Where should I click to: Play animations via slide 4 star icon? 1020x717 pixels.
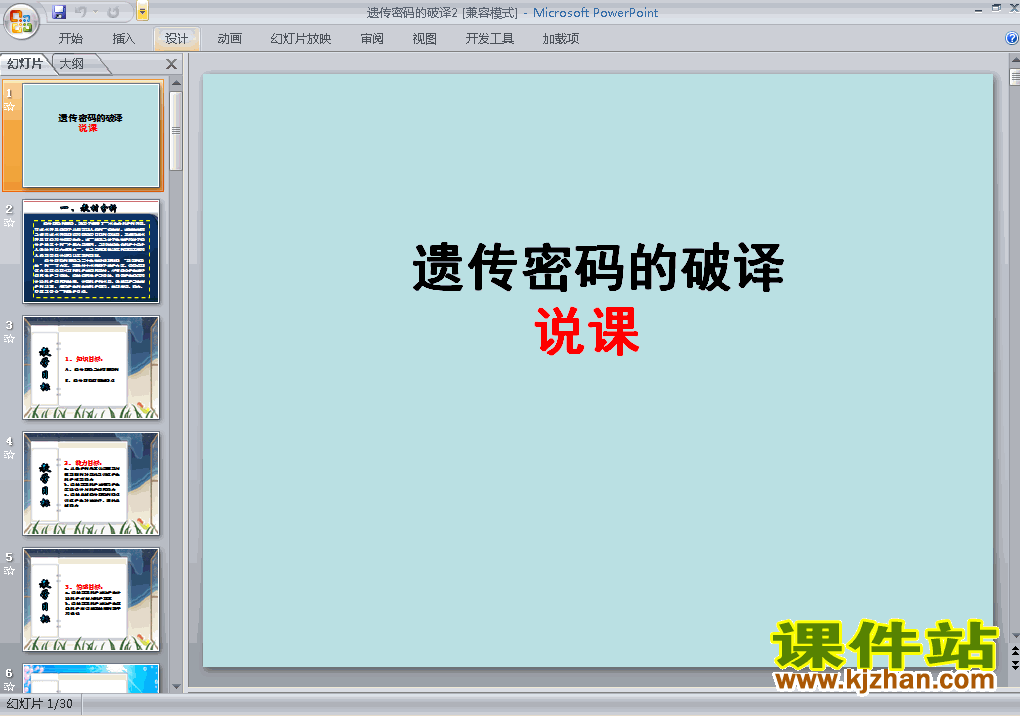[x=9, y=455]
